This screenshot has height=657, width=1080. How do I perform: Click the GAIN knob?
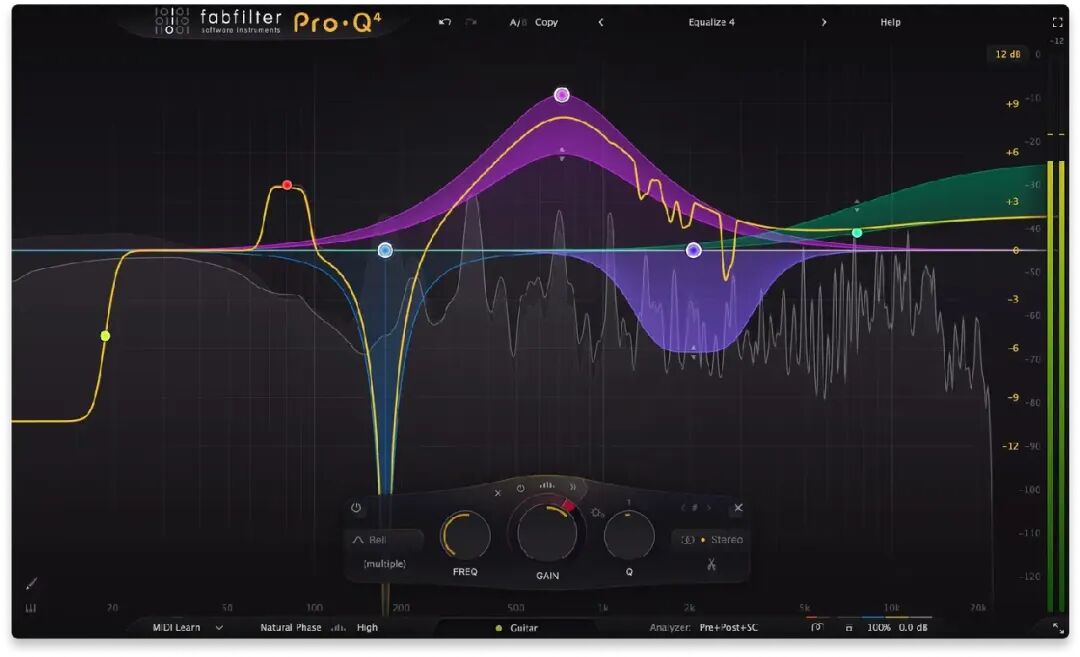click(547, 532)
